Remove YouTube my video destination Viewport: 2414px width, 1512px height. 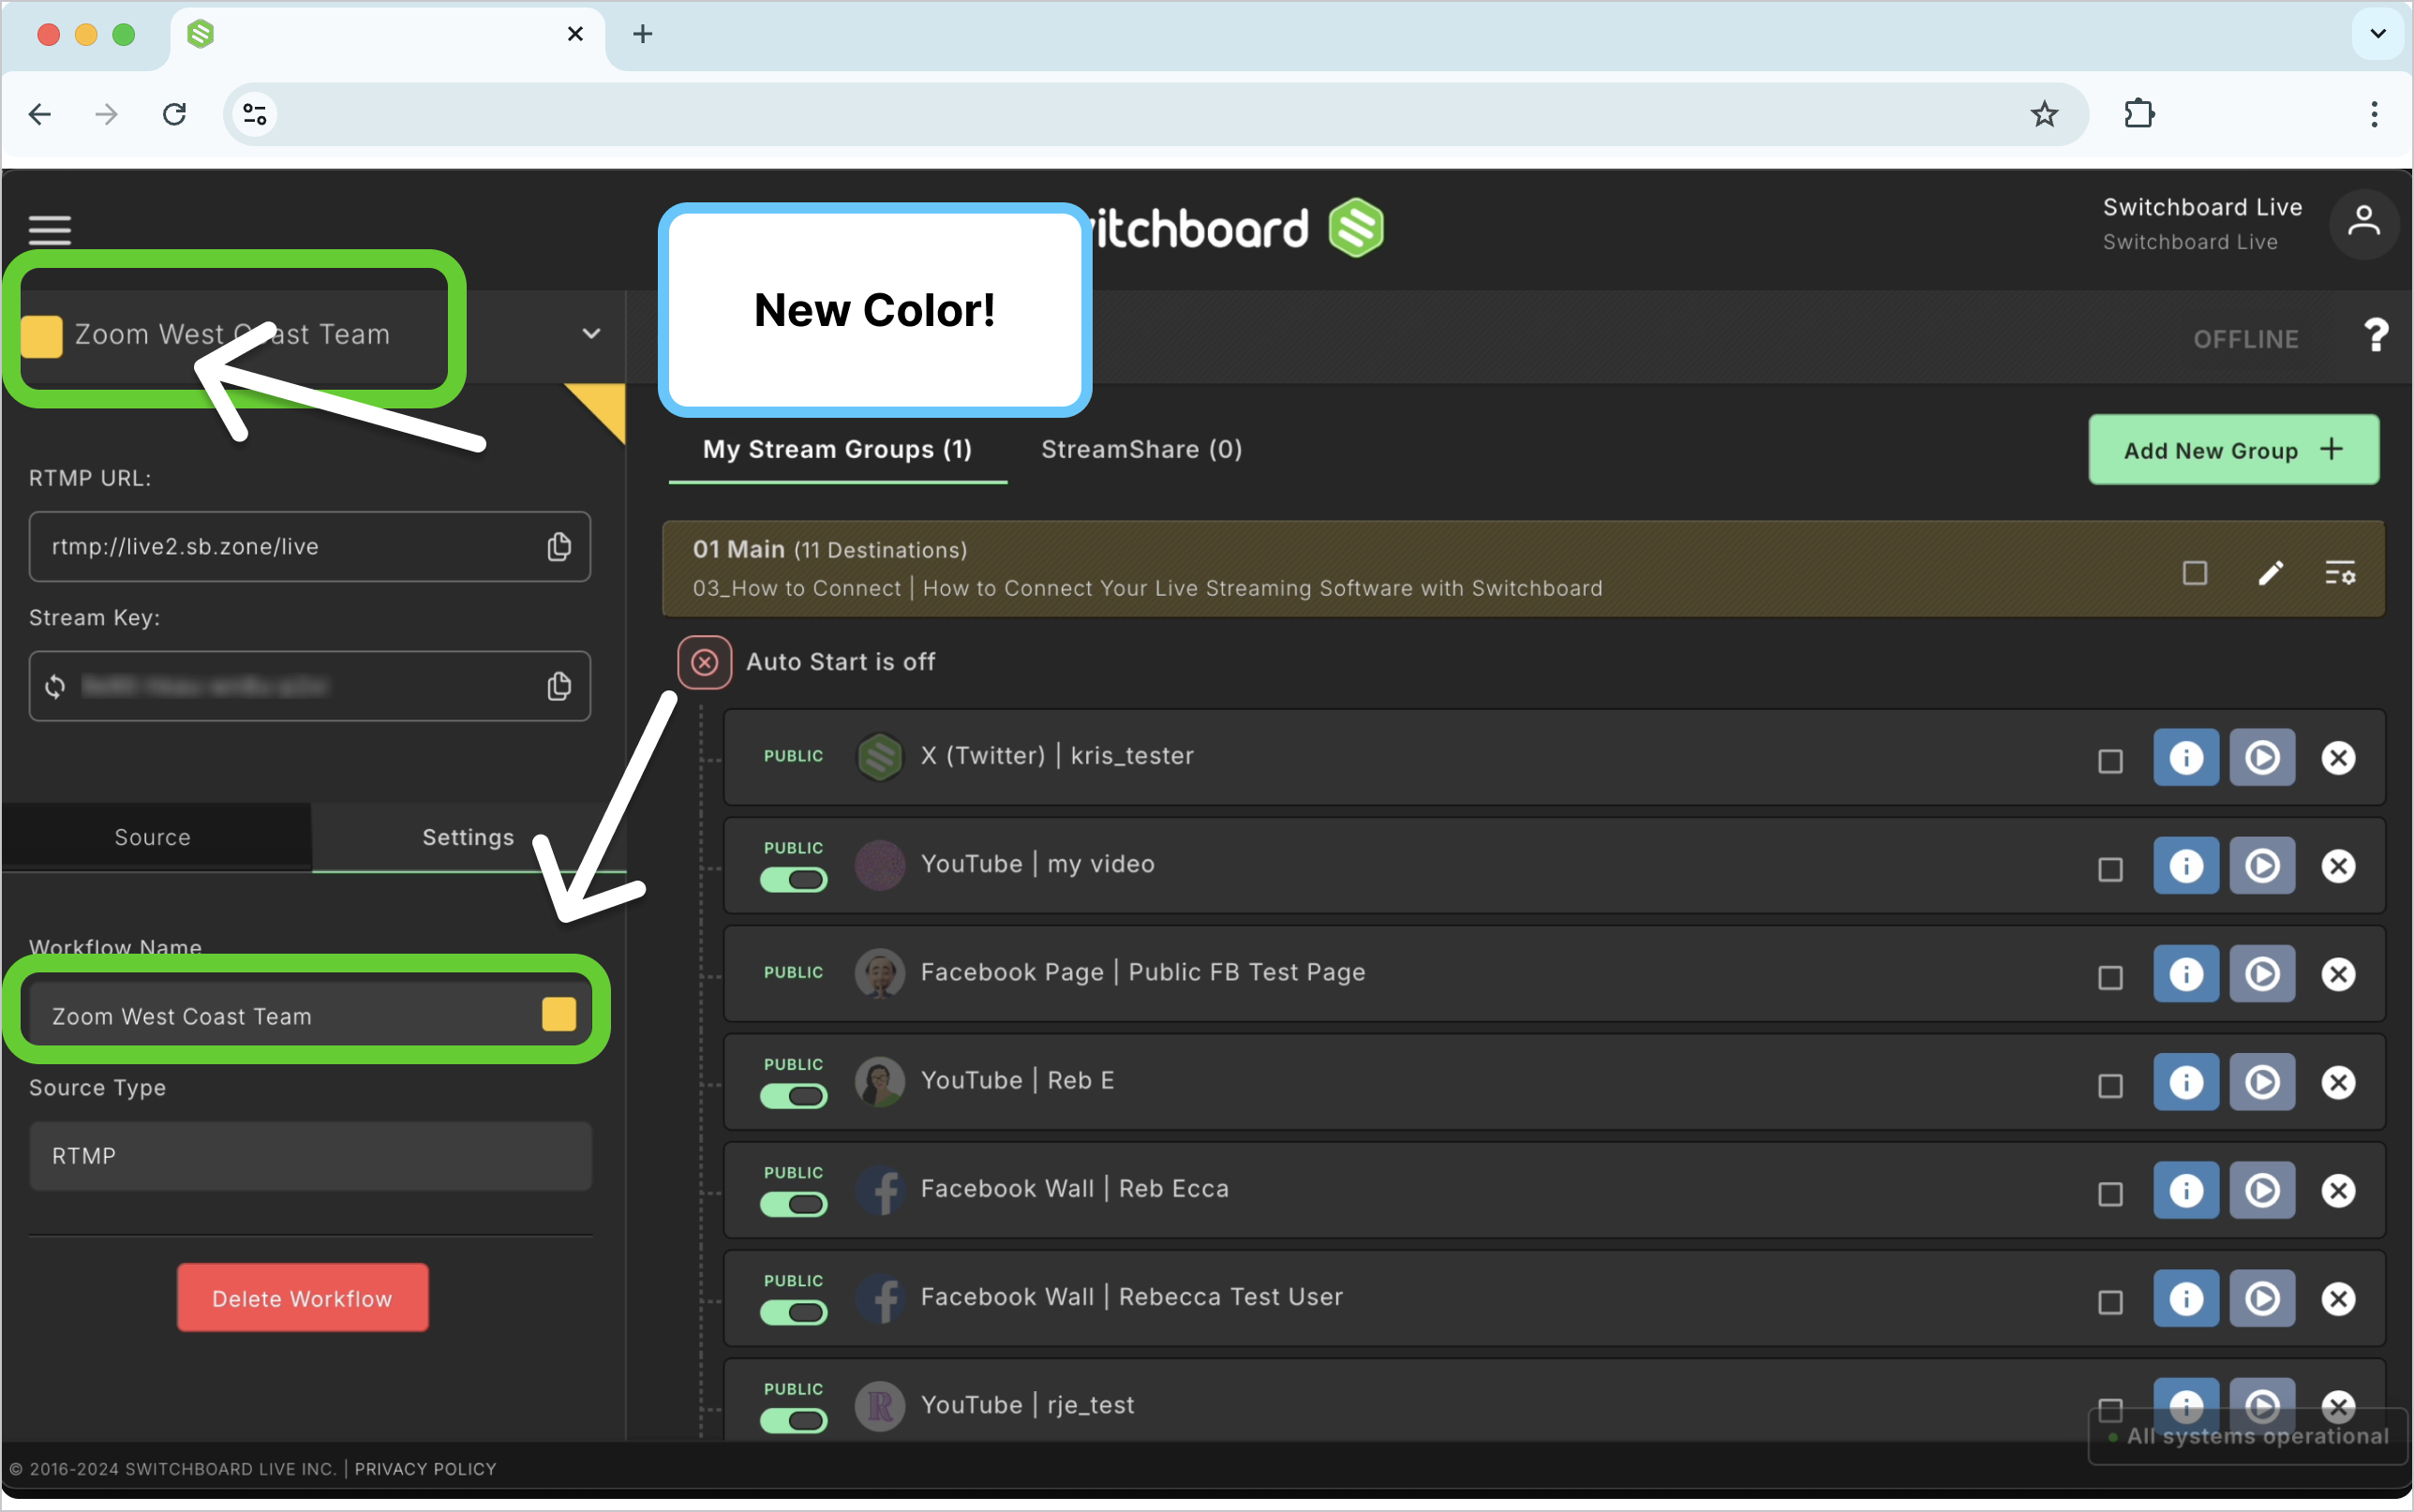pos(2338,866)
